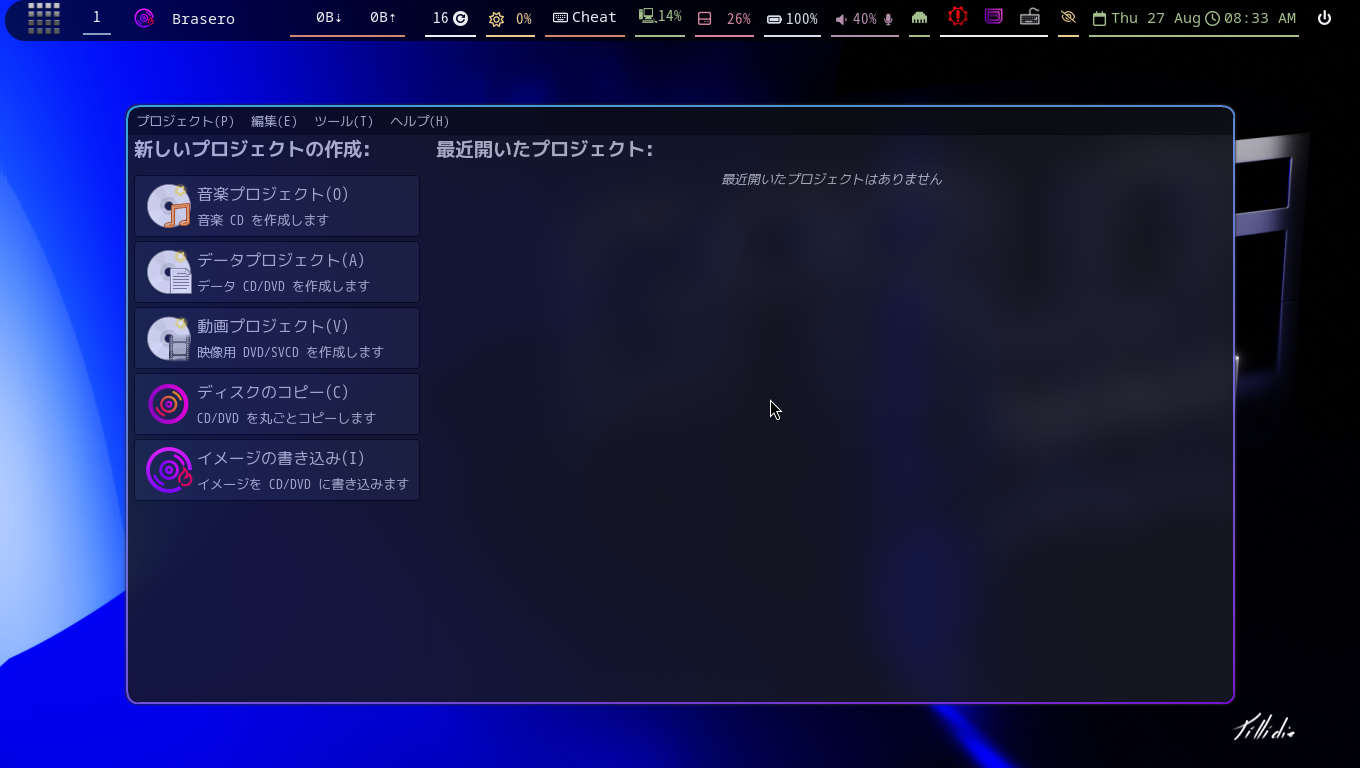Click the disk usage 26% indicator
This screenshot has height=768, width=1360.
point(724,19)
